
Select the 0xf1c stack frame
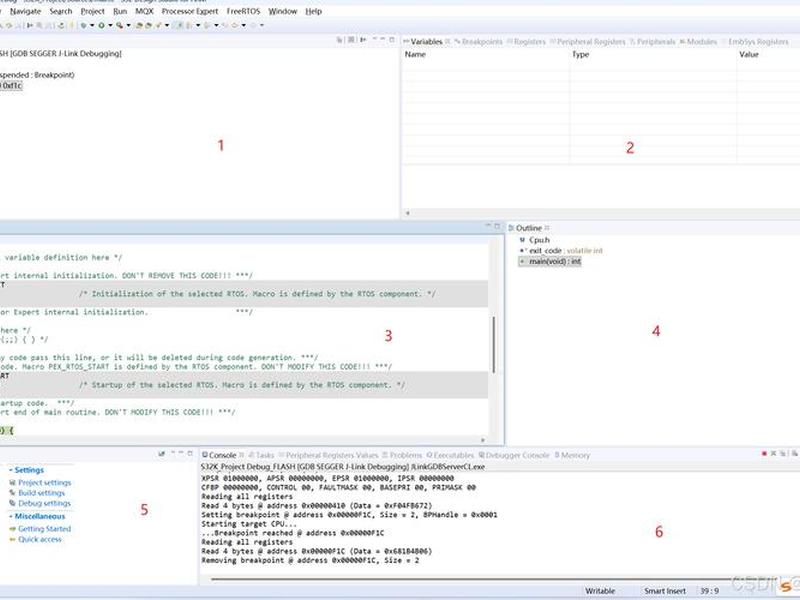[x=11, y=85]
